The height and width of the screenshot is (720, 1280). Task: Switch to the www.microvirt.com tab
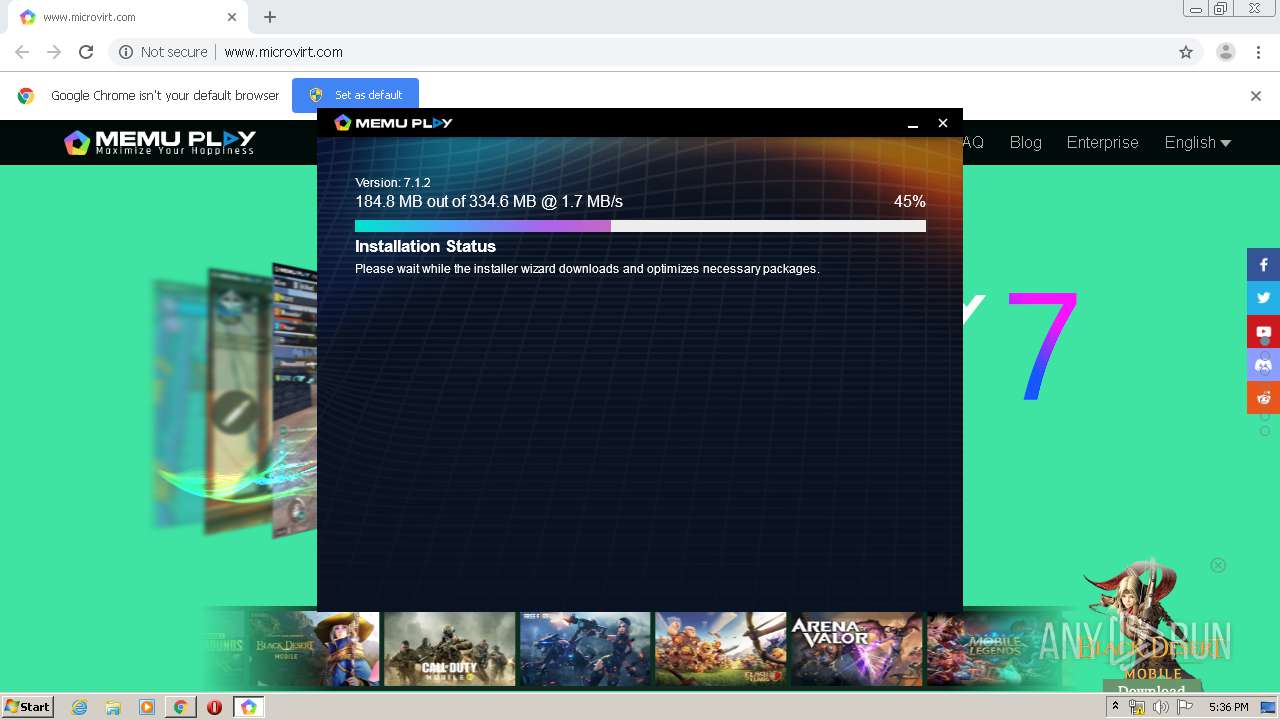[x=125, y=17]
